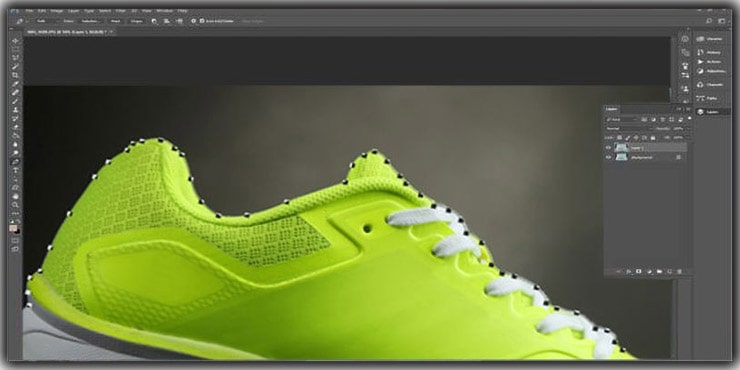Click the foreground color swatch
The width and height of the screenshot is (740, 370).
point(13,228)
